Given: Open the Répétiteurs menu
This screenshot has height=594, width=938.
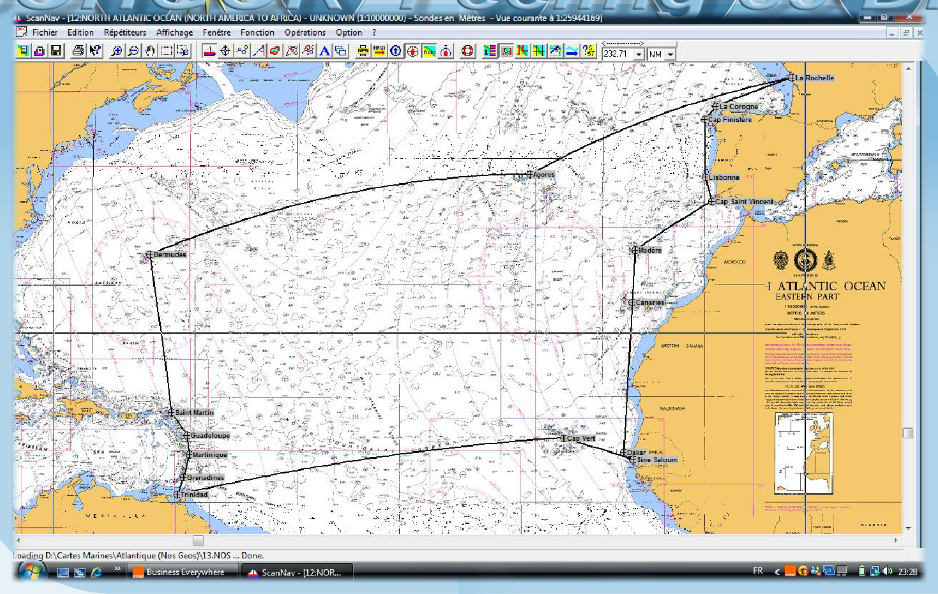Looking at the screenshot, I should point(125,32).
